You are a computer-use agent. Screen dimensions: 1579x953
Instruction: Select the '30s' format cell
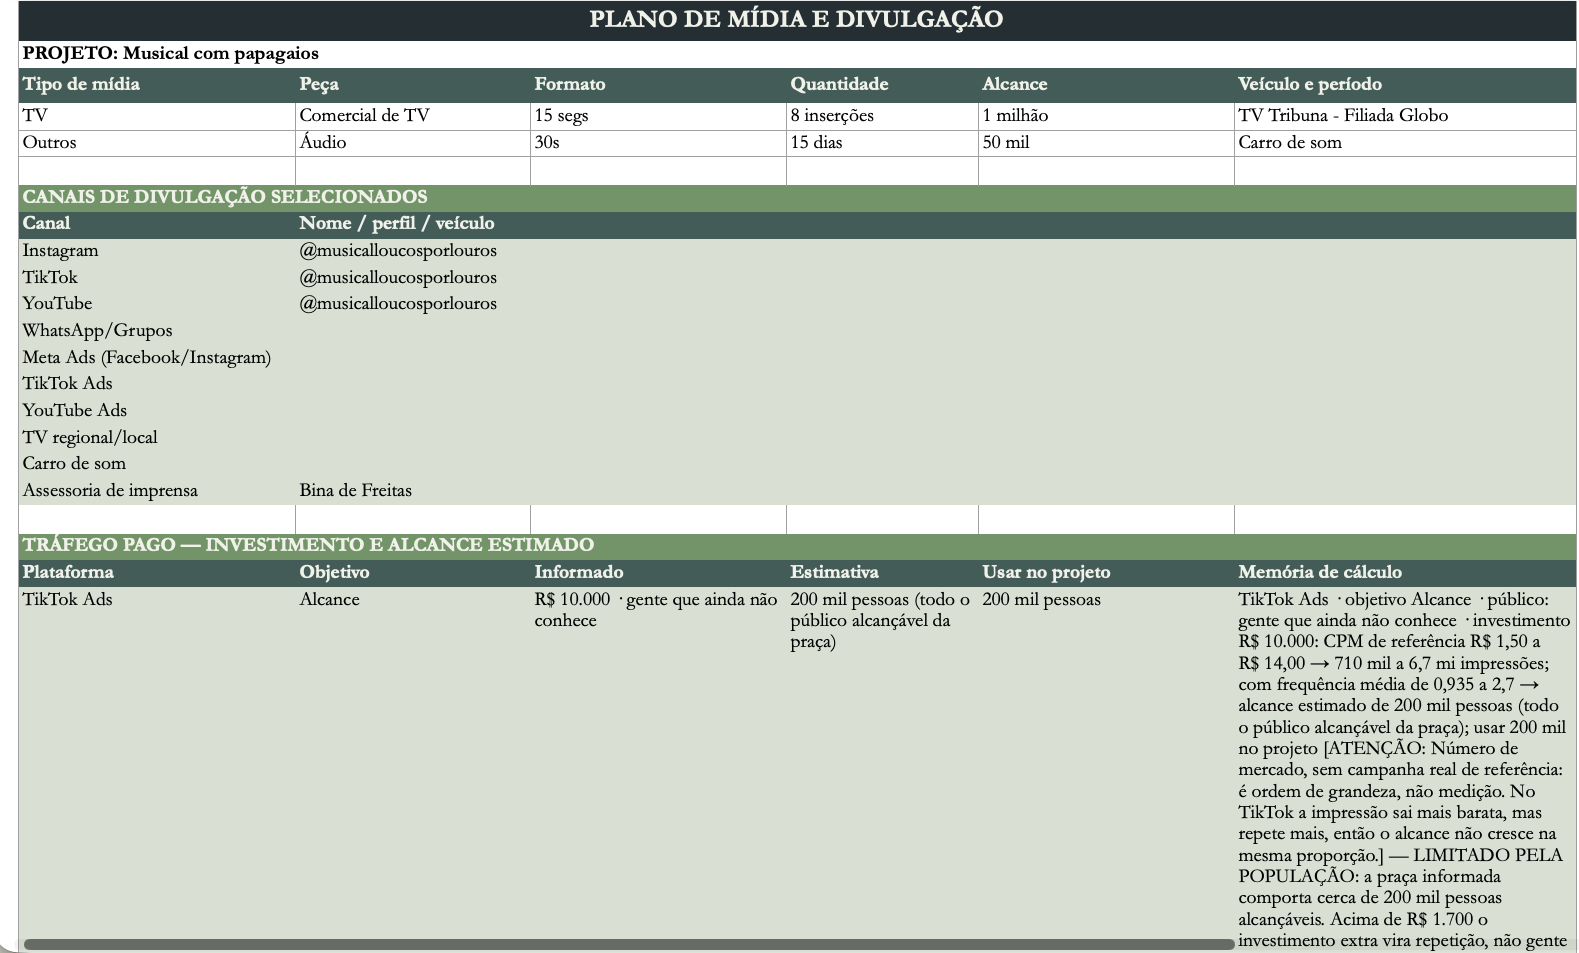[658, 143]
